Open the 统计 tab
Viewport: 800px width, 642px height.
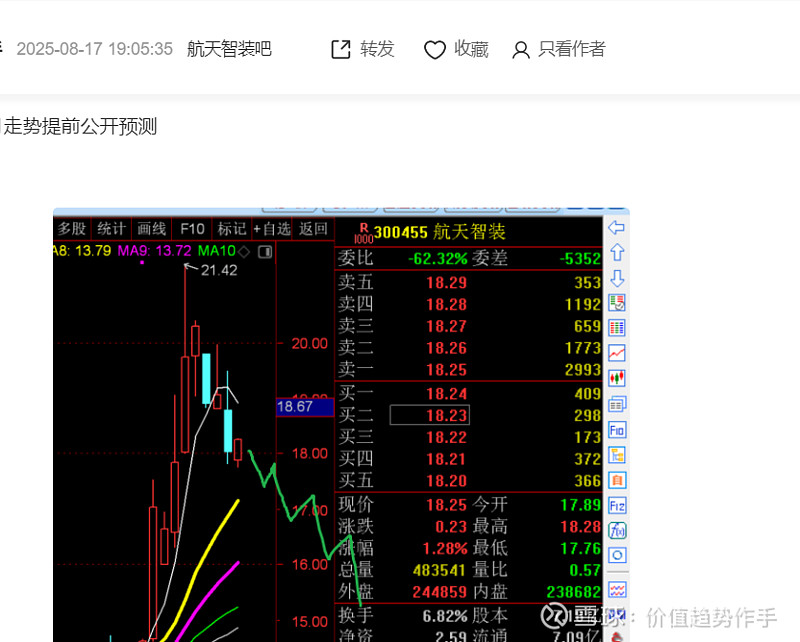(111, 229)
